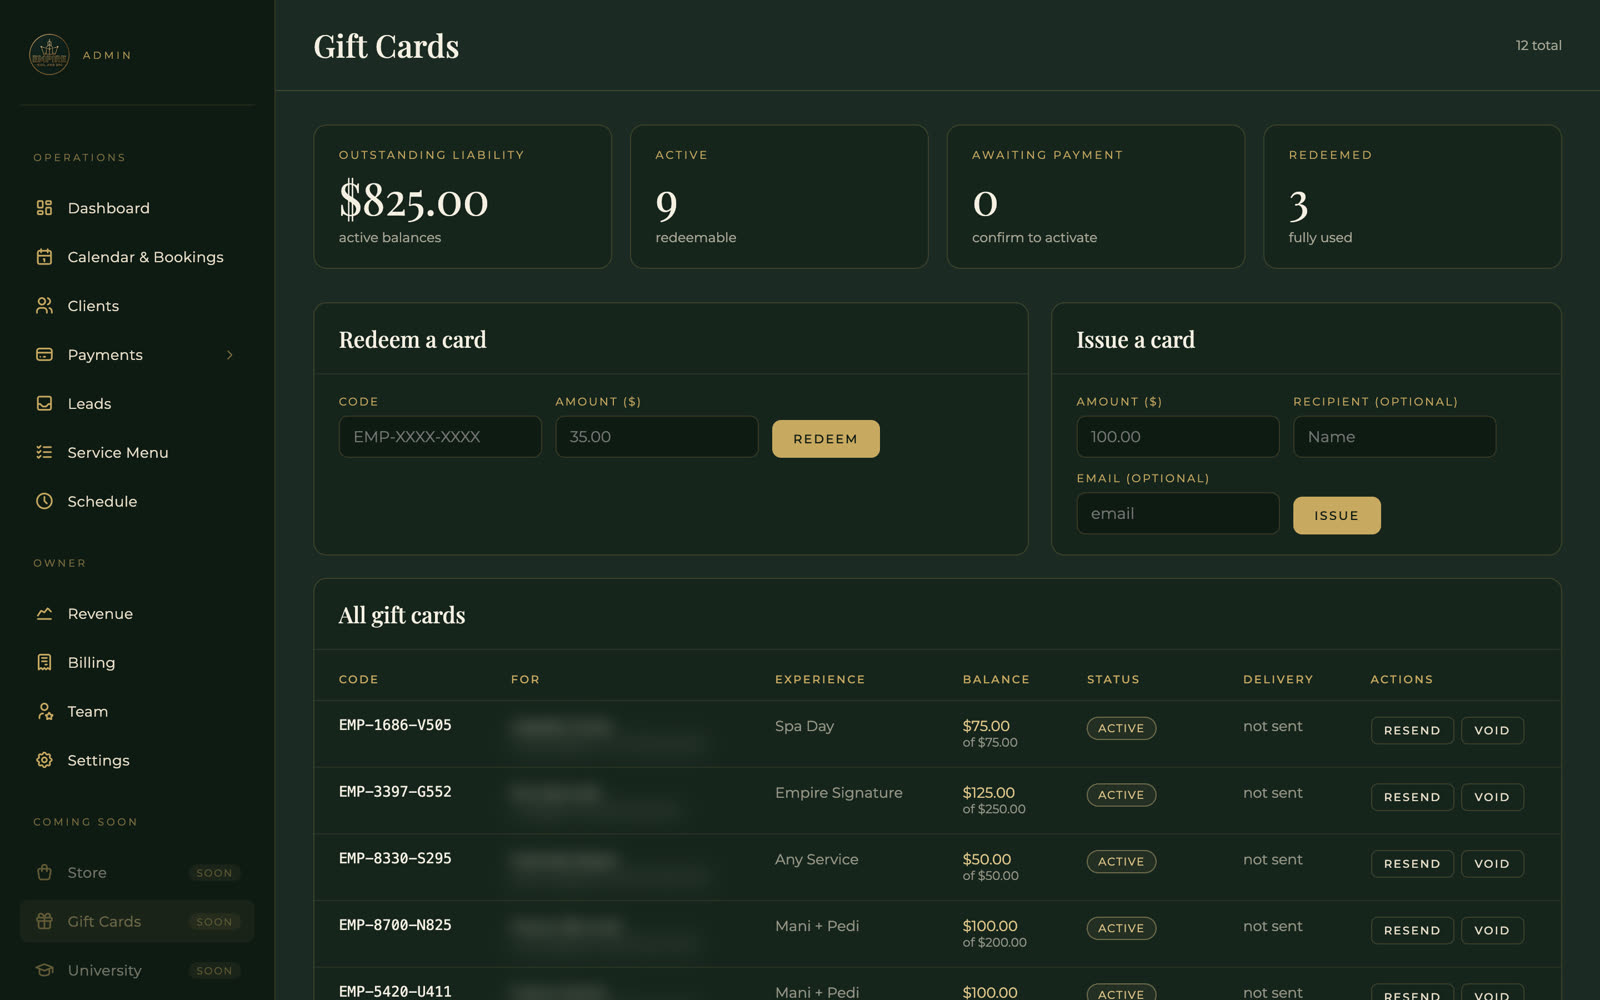Click the Any Service experience cell

[817, 860]
